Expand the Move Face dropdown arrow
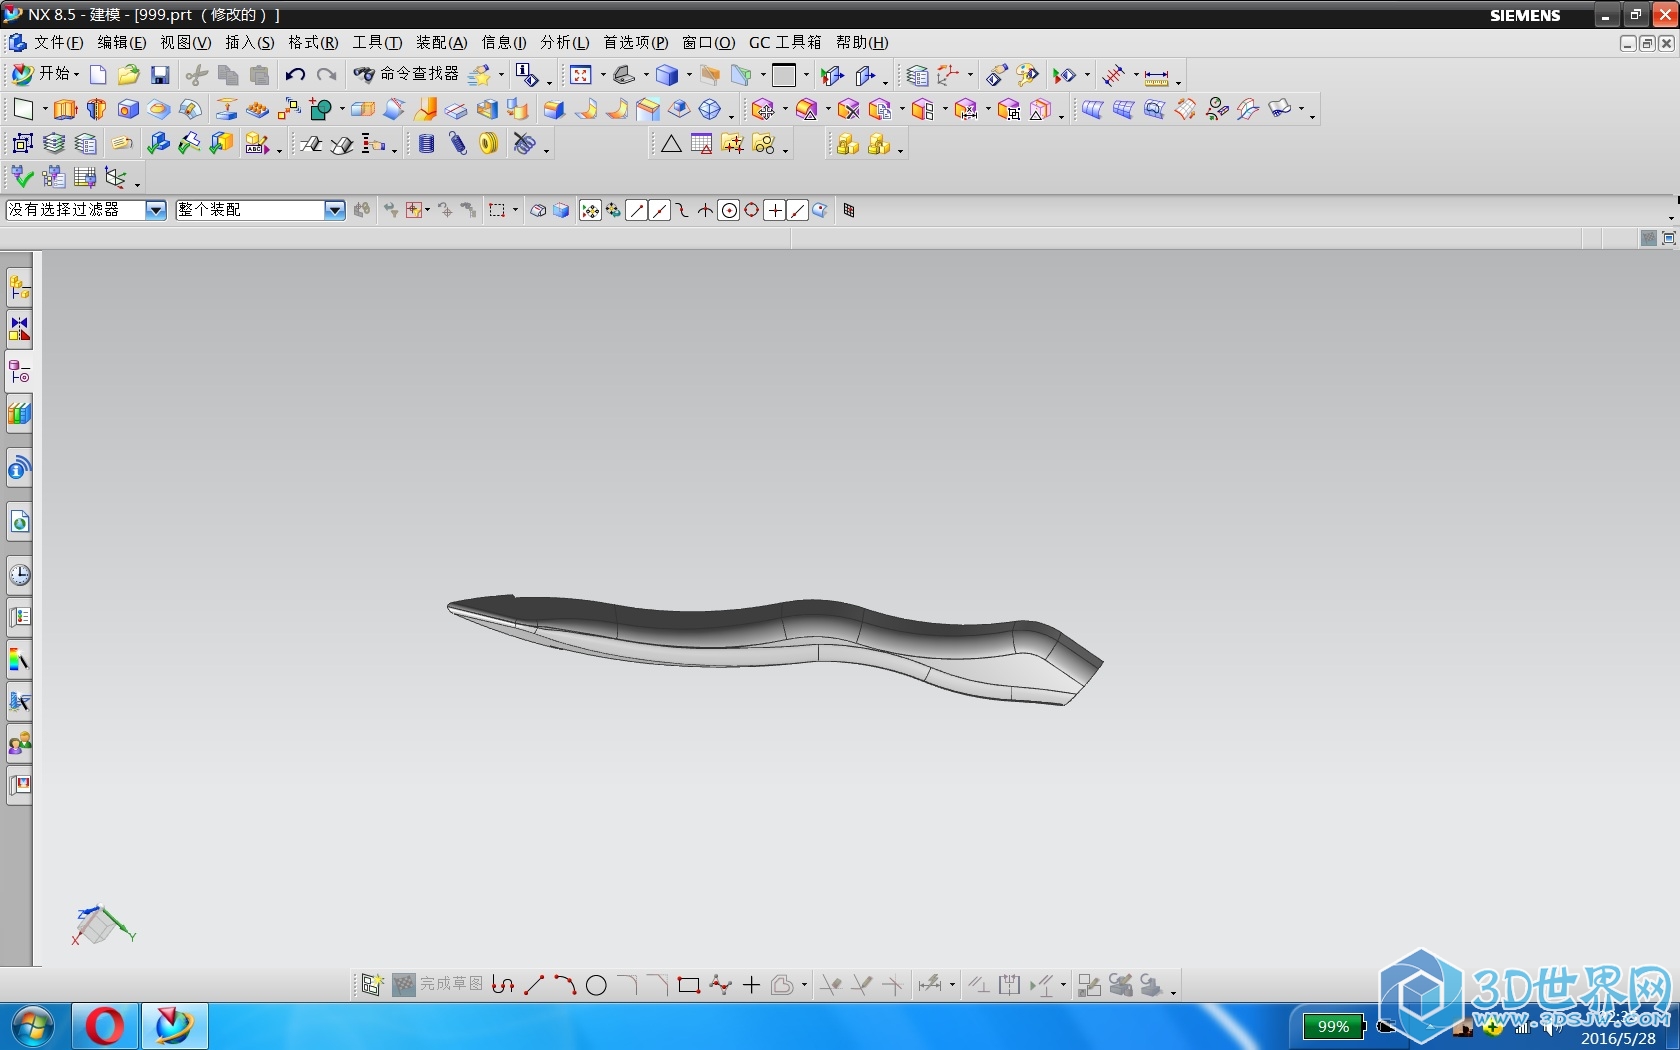The height and width of the screenshot is (1050, 1680). coord(785,110)
